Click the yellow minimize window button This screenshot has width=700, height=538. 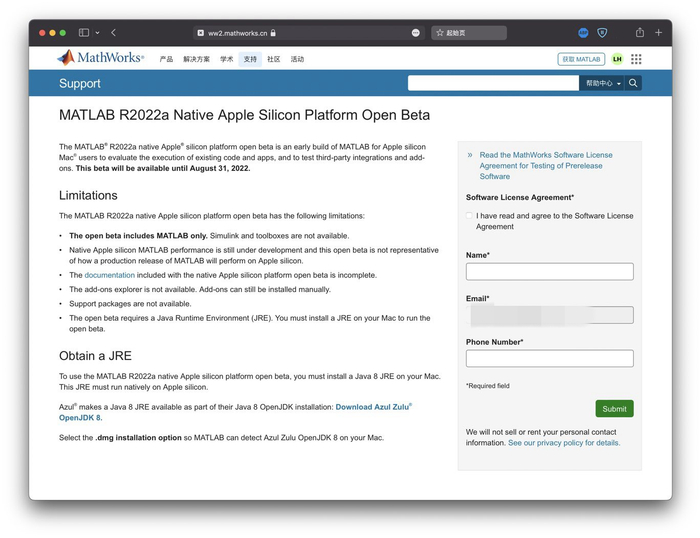point(52,33)
